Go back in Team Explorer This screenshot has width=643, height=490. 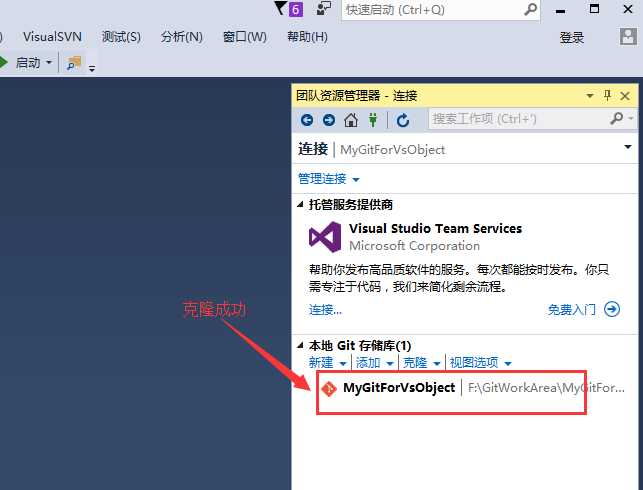pyautogui.click(x=307, y=120)
